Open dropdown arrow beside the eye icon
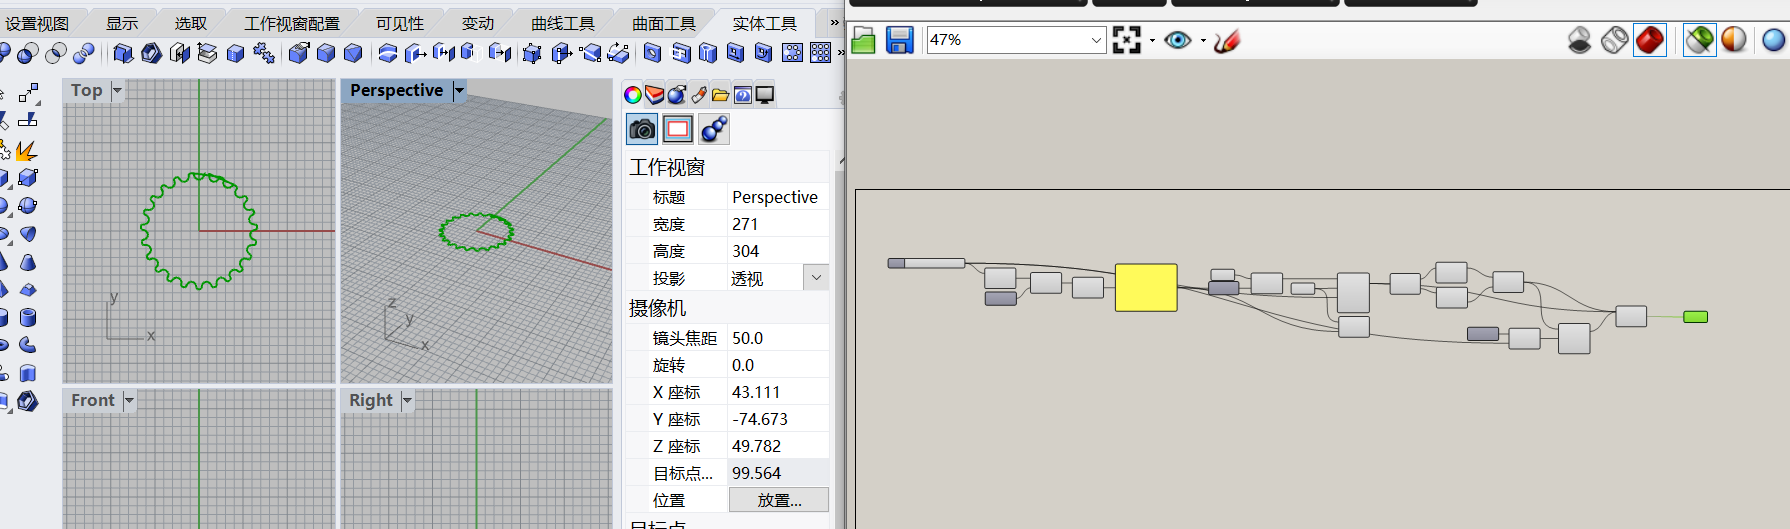 click(1203, 41)
